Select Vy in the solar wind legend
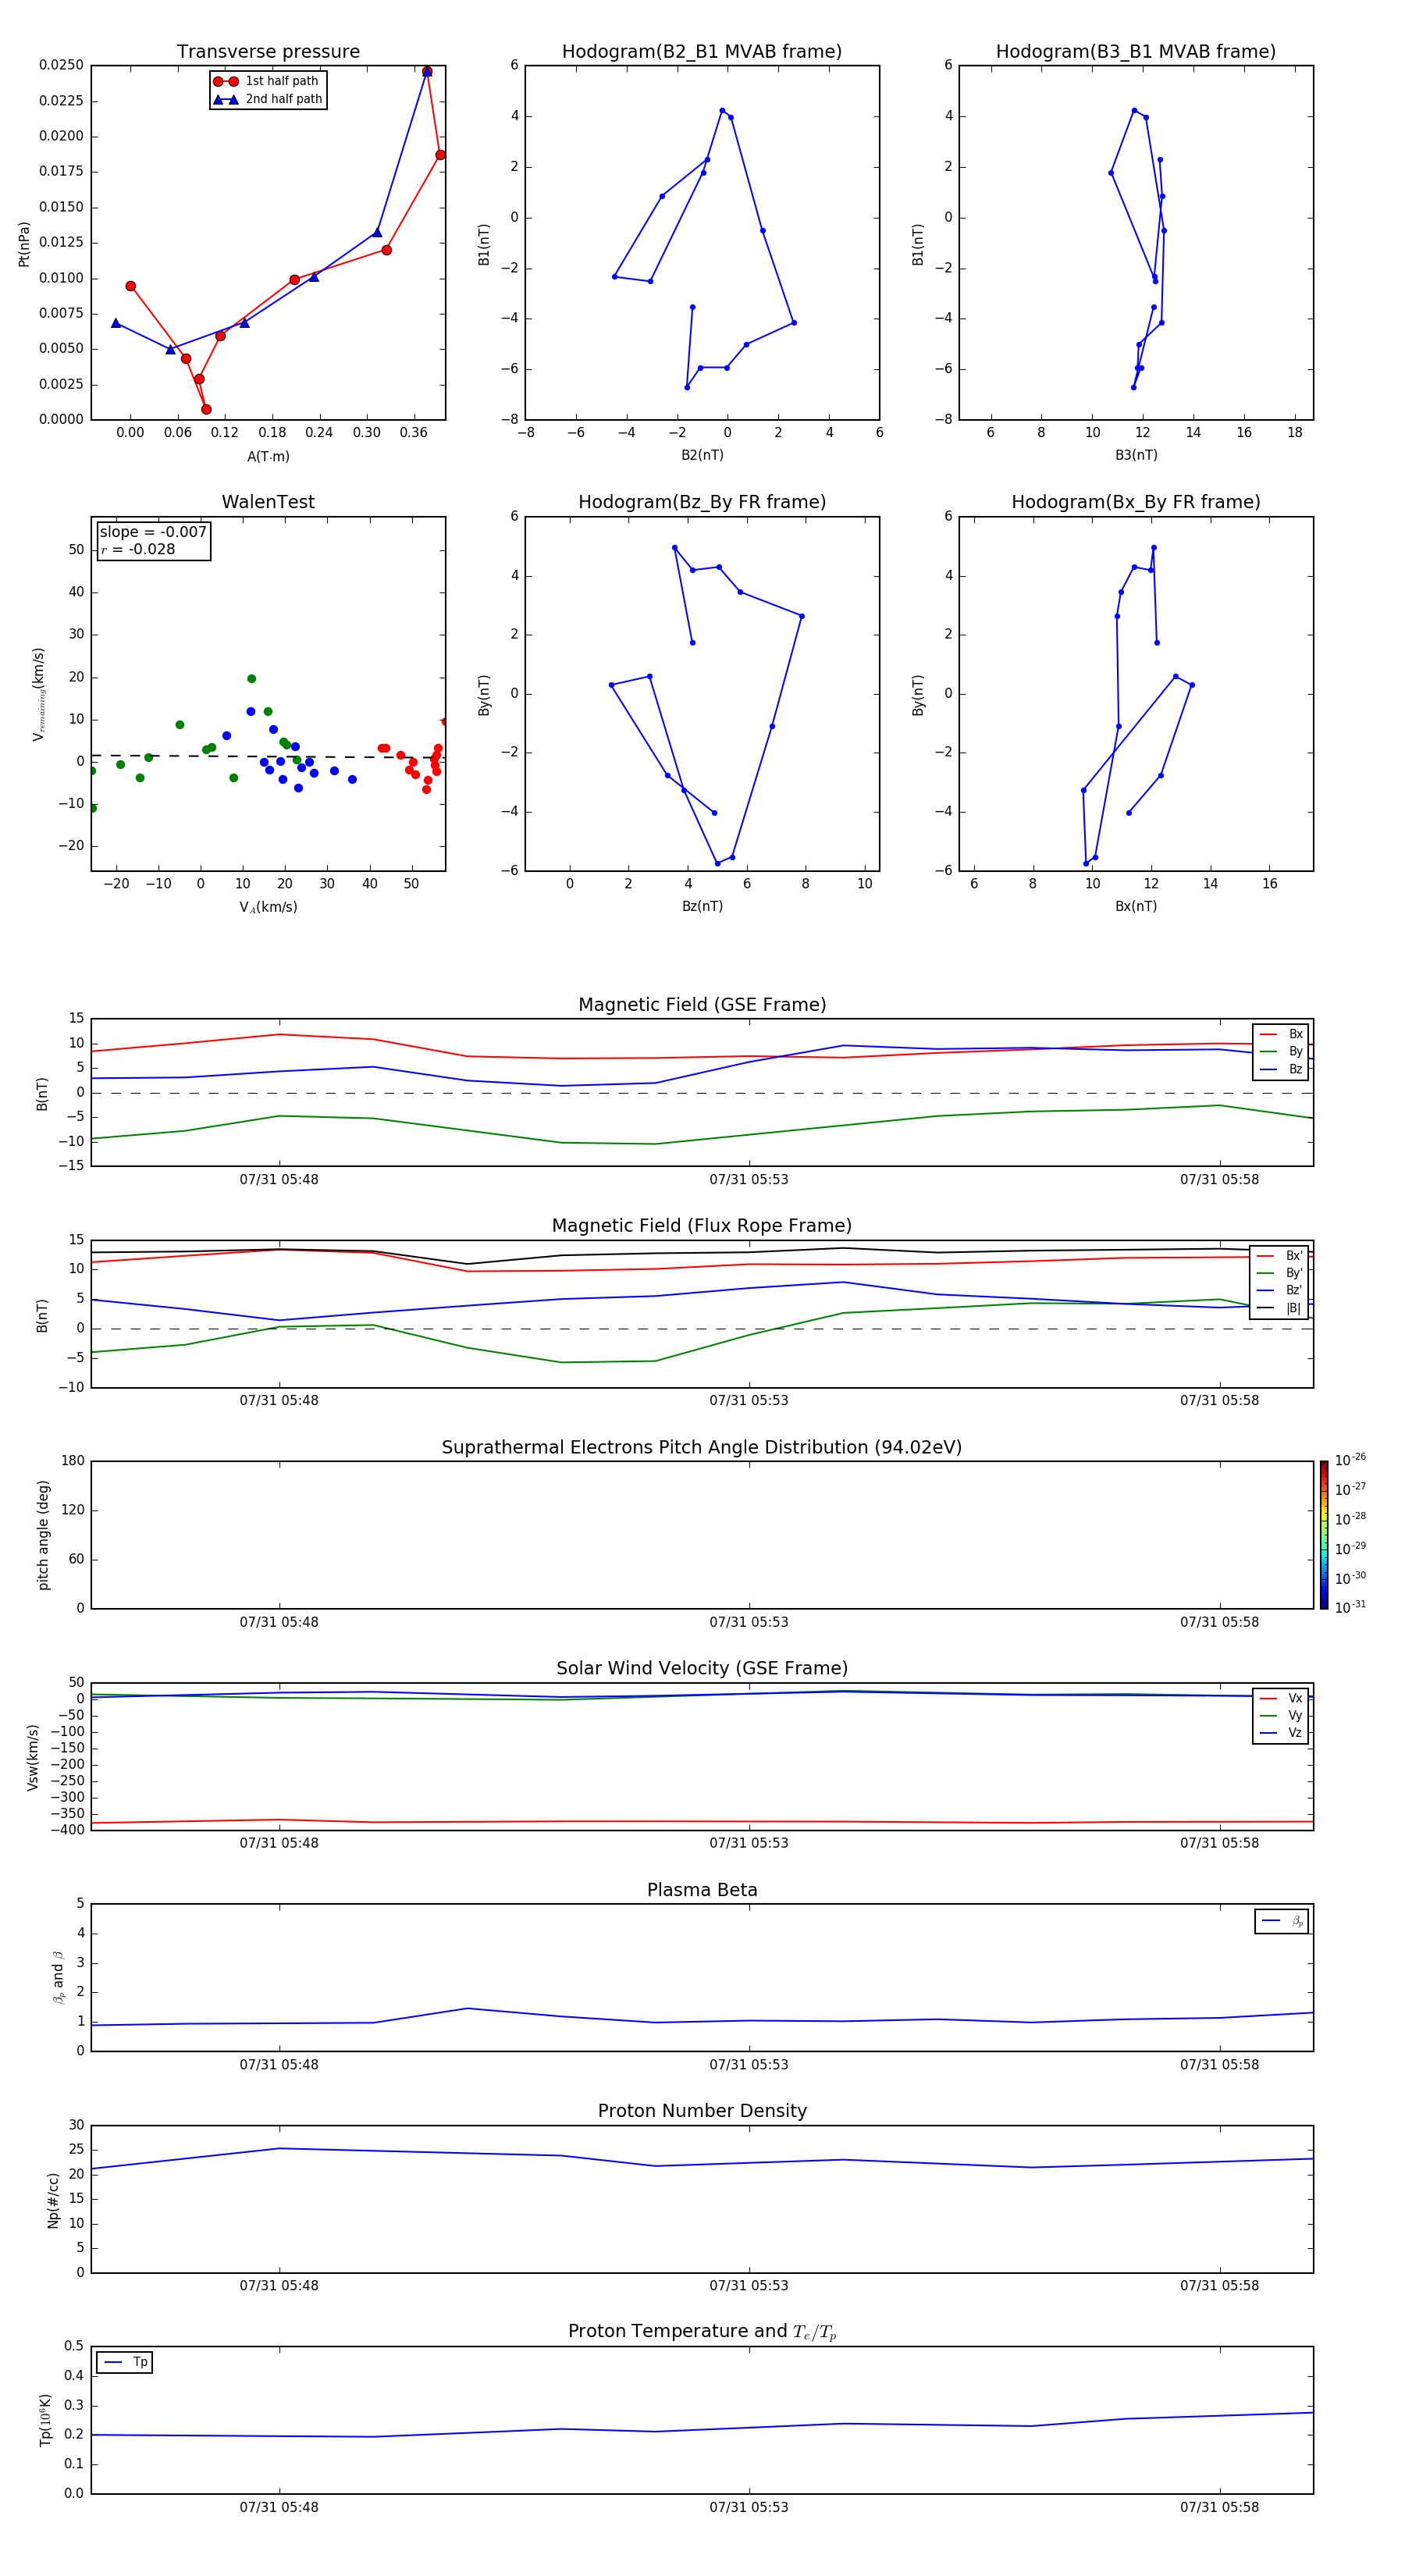 point(1282,1715)
